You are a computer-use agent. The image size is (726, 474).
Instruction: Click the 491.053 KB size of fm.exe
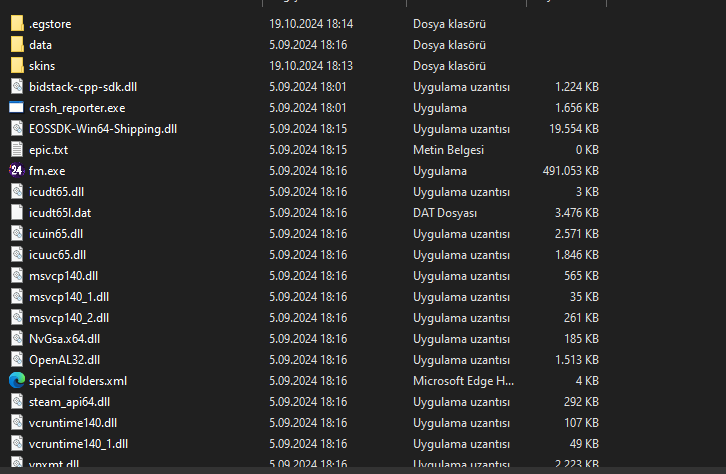[571, 171]
